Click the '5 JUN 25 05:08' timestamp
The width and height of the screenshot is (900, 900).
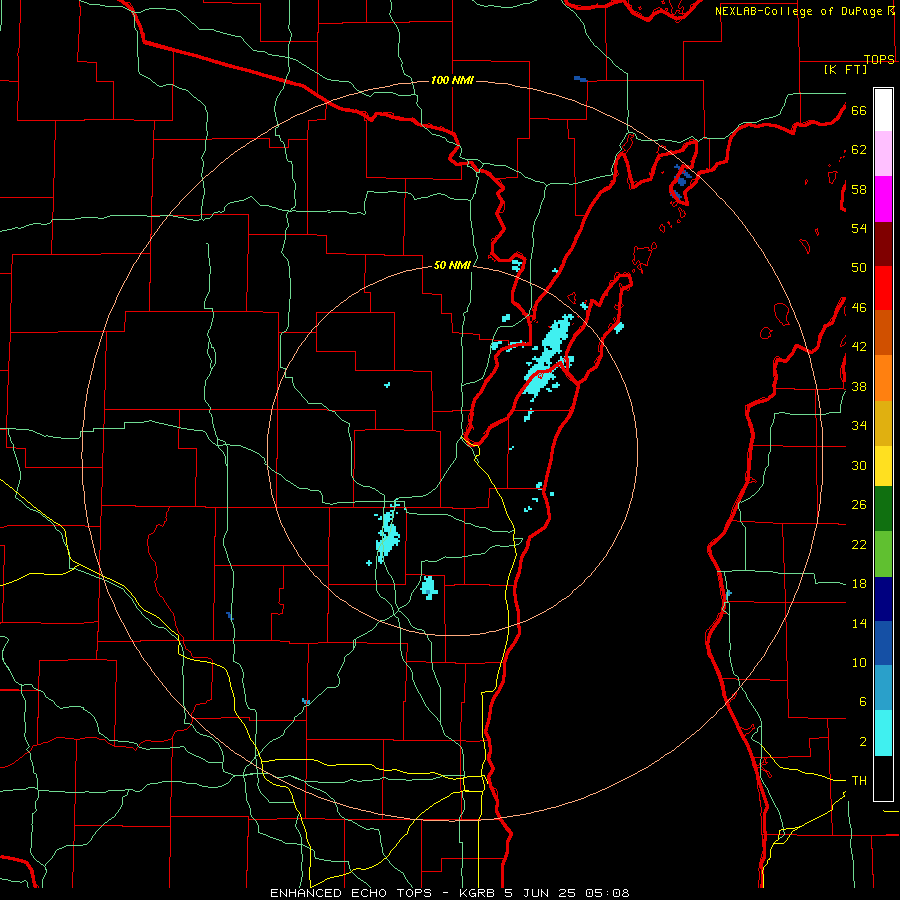[567, 893]
